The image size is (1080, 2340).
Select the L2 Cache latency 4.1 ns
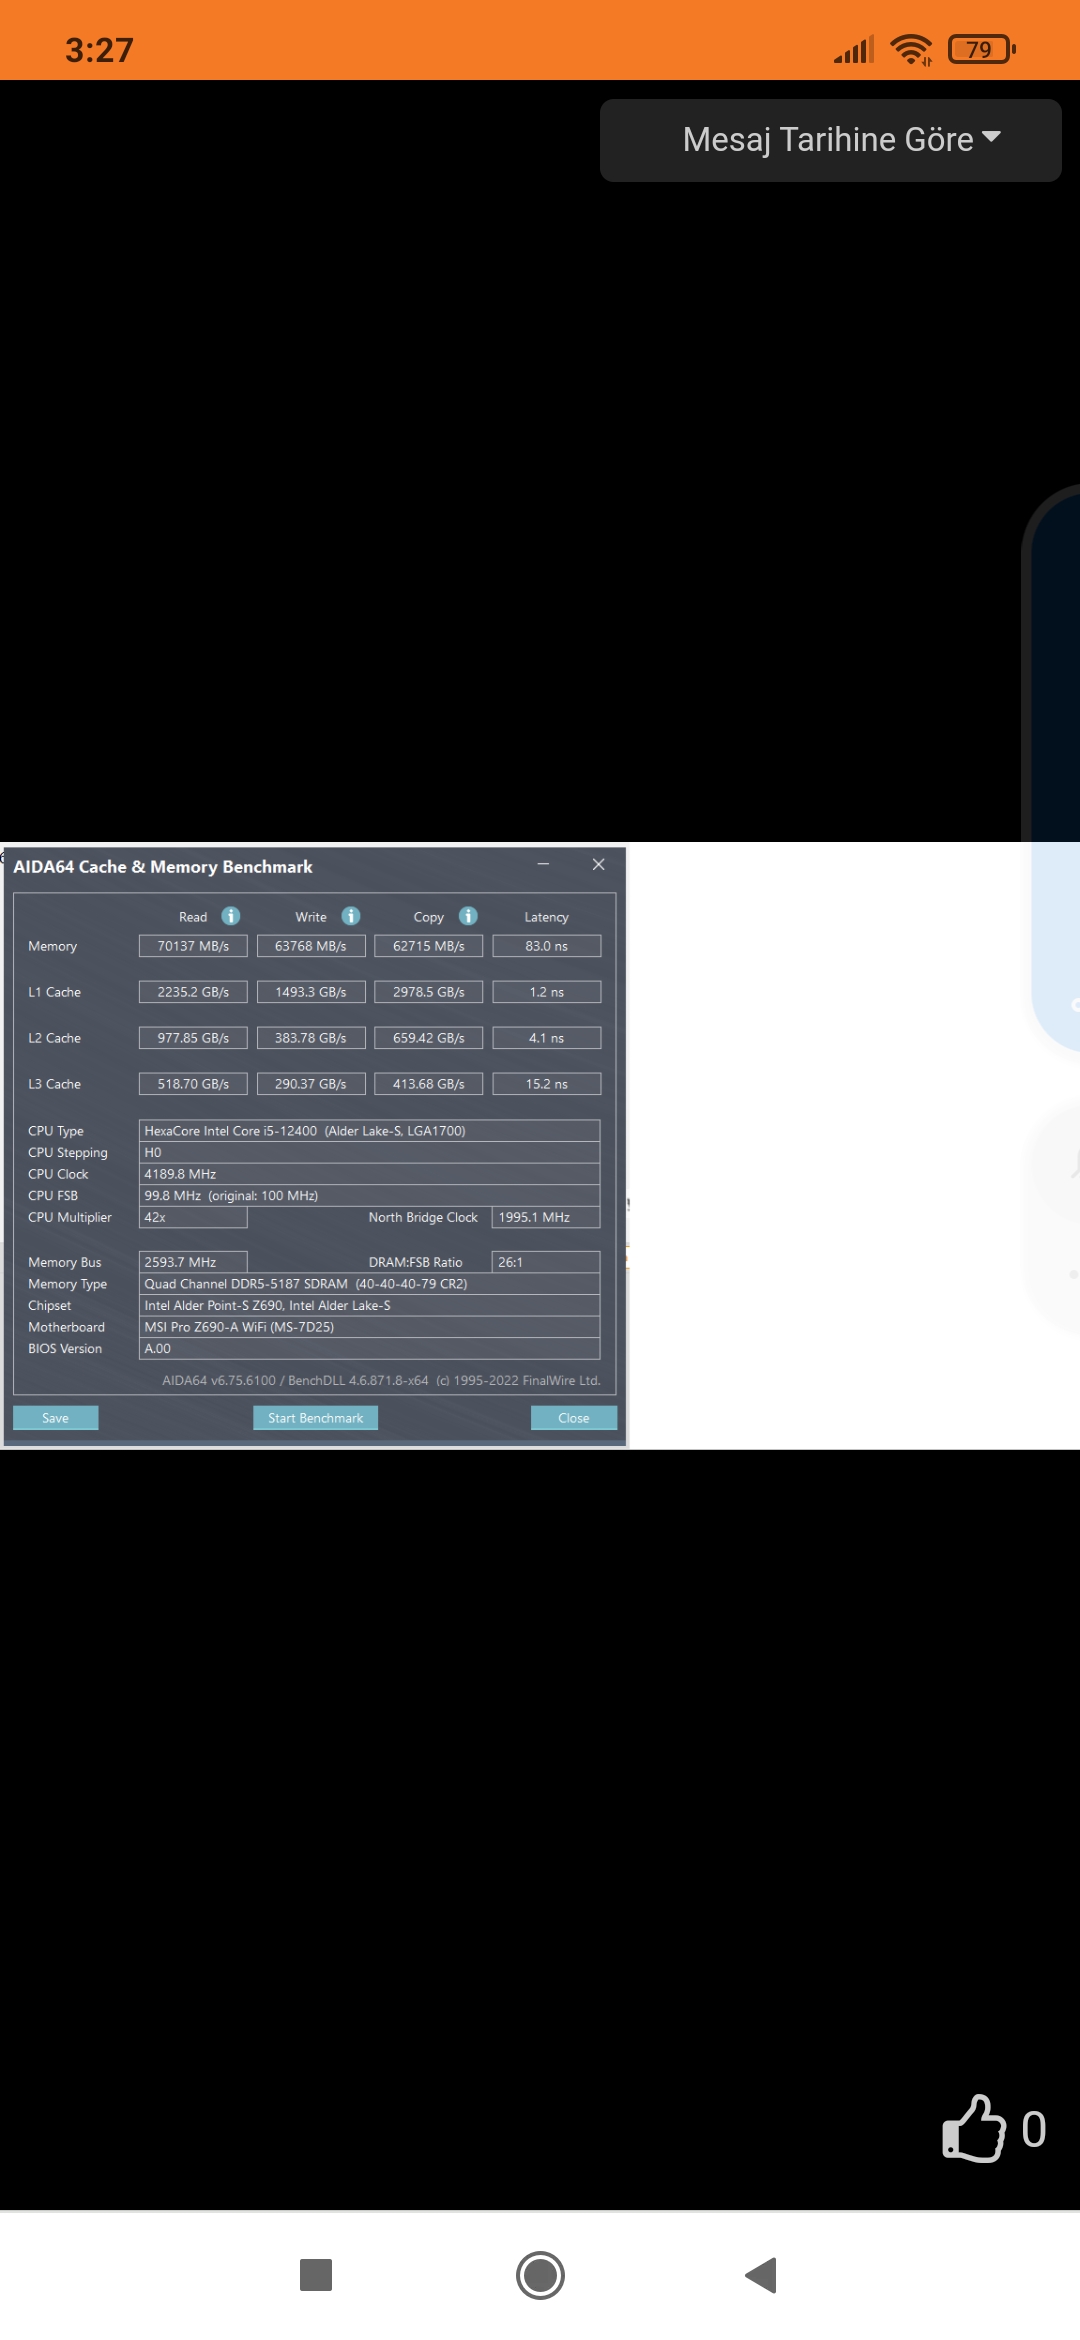tap(547, 1038)
